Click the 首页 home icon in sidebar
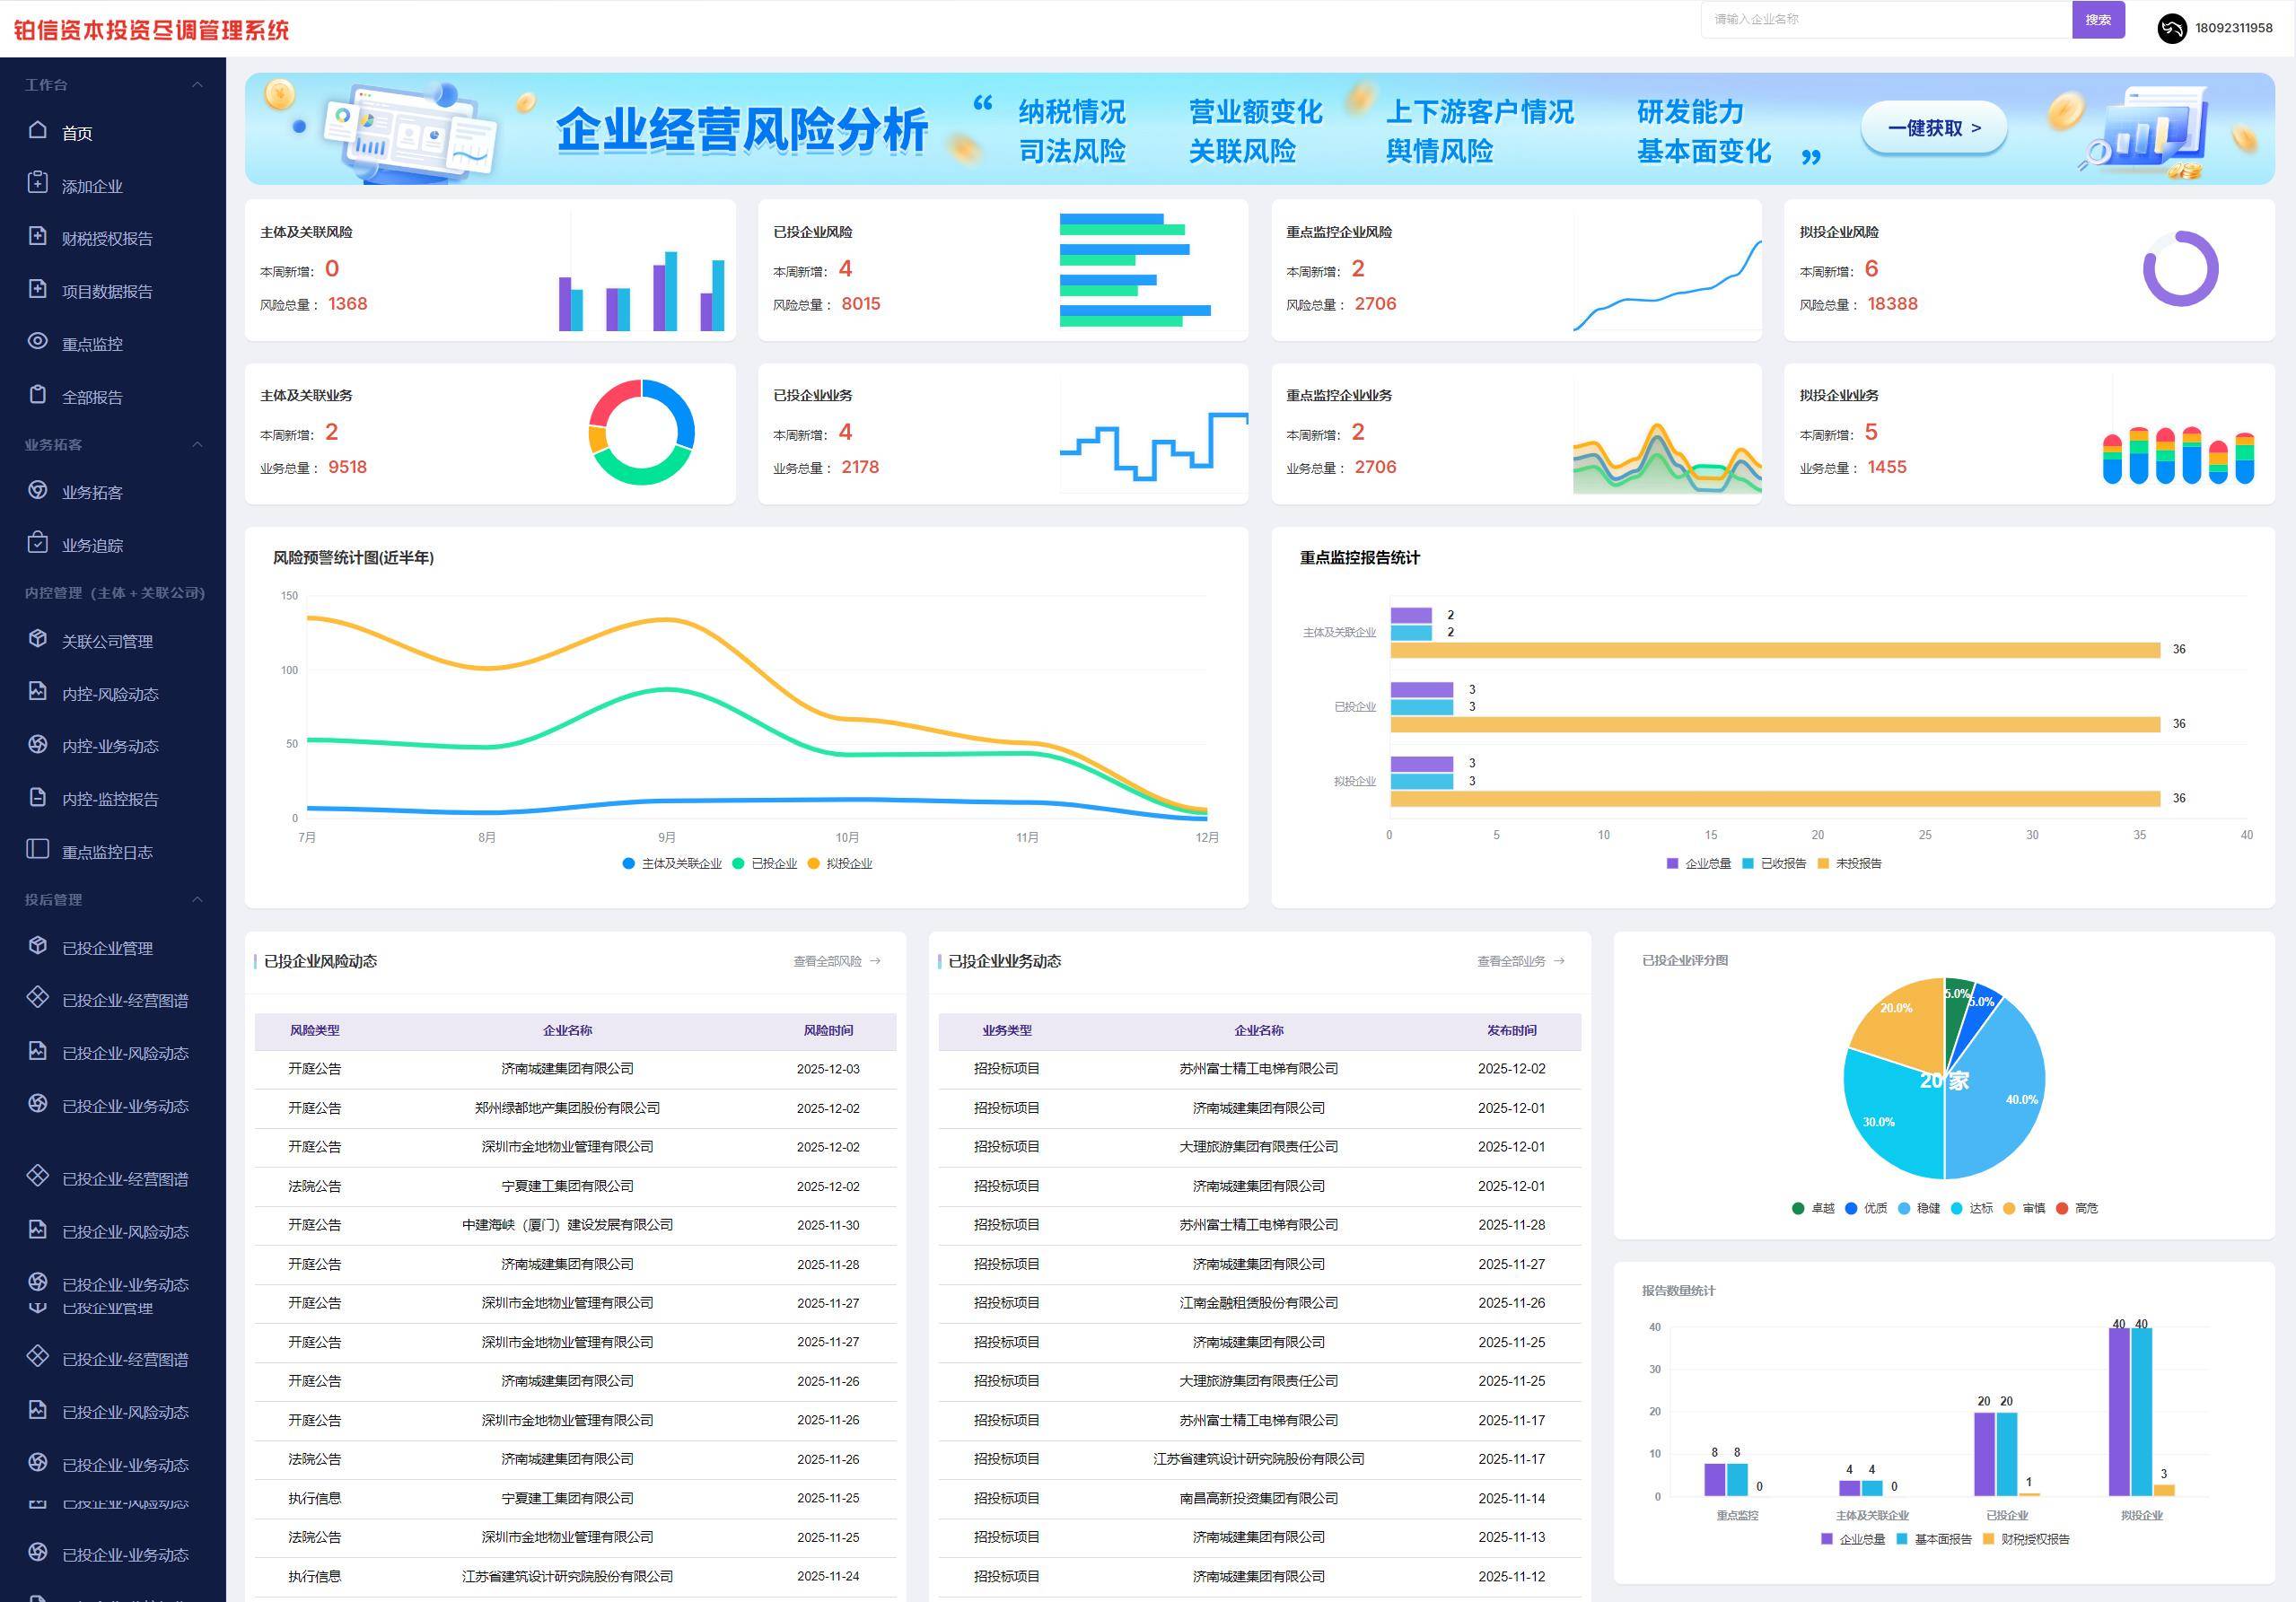The width and height of the screenshot is (2296, 1602). tap(38, 130)
